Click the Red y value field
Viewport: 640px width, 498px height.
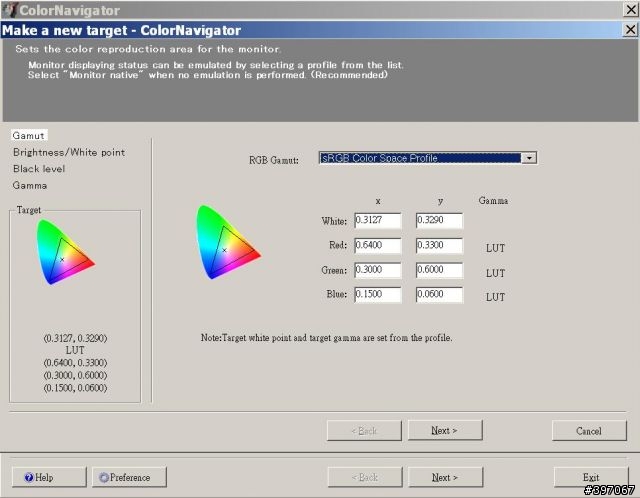440,245
